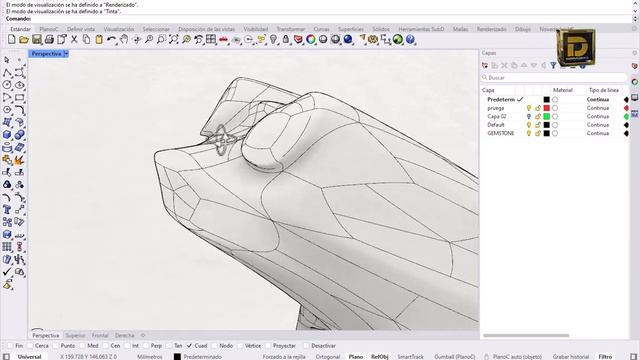
Task: Open linetype dropdown for pruega layer
Action: point(598,108)
